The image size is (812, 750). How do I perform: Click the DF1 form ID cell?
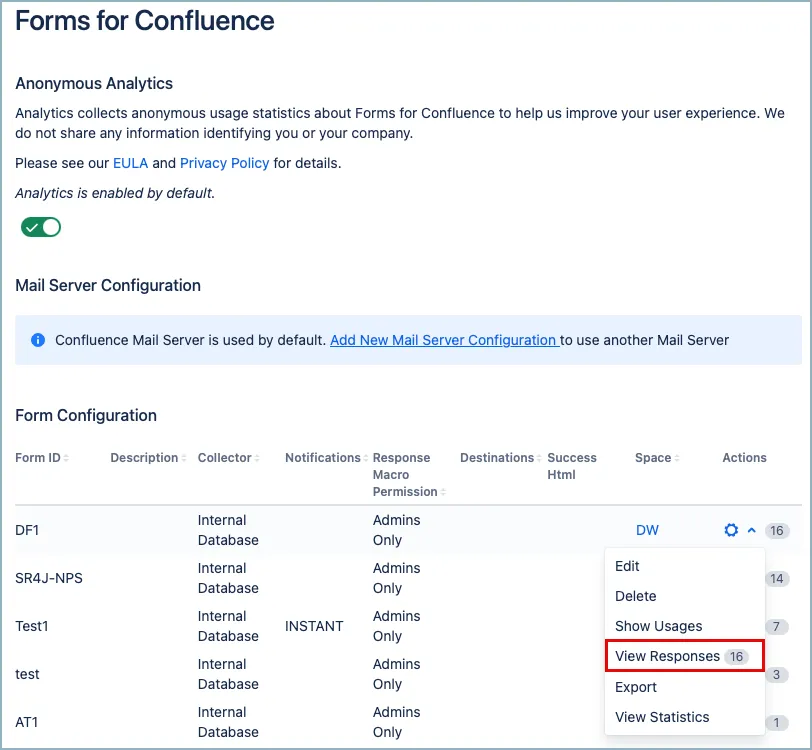(27, 530)
